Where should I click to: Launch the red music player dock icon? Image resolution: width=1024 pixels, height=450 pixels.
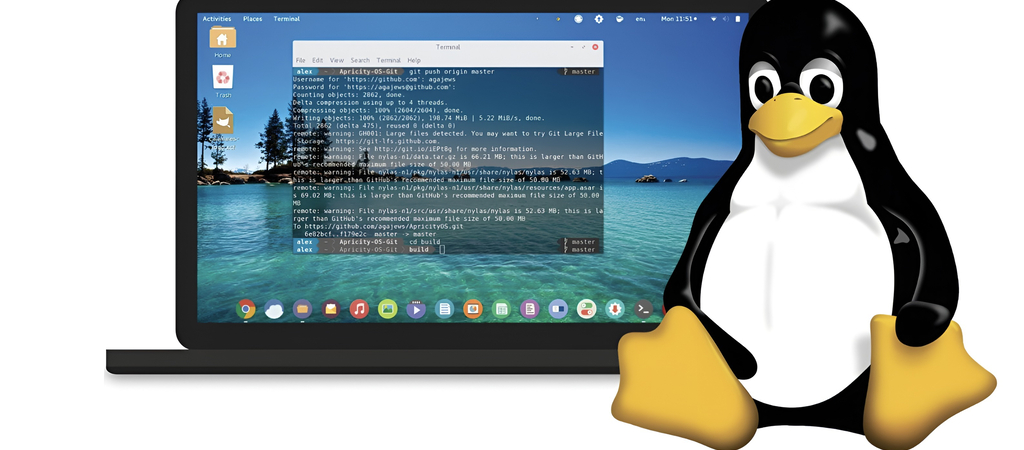pos(359,308)
